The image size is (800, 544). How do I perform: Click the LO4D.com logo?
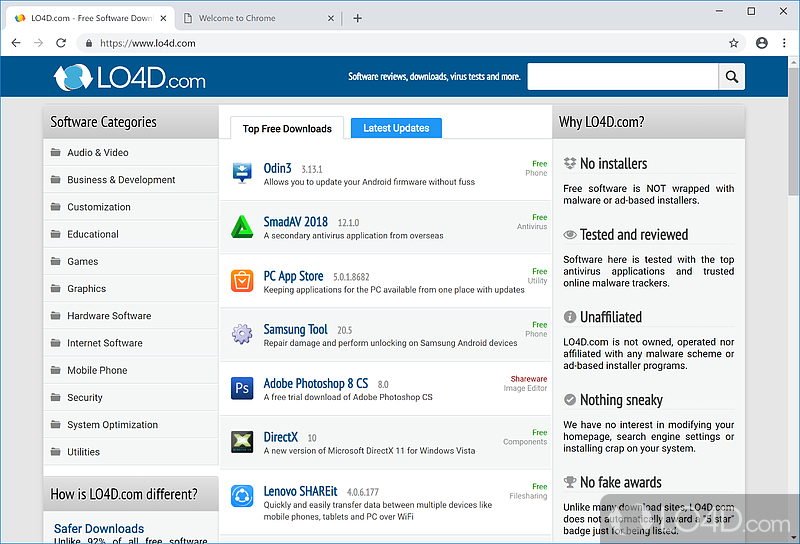[130, 78]
